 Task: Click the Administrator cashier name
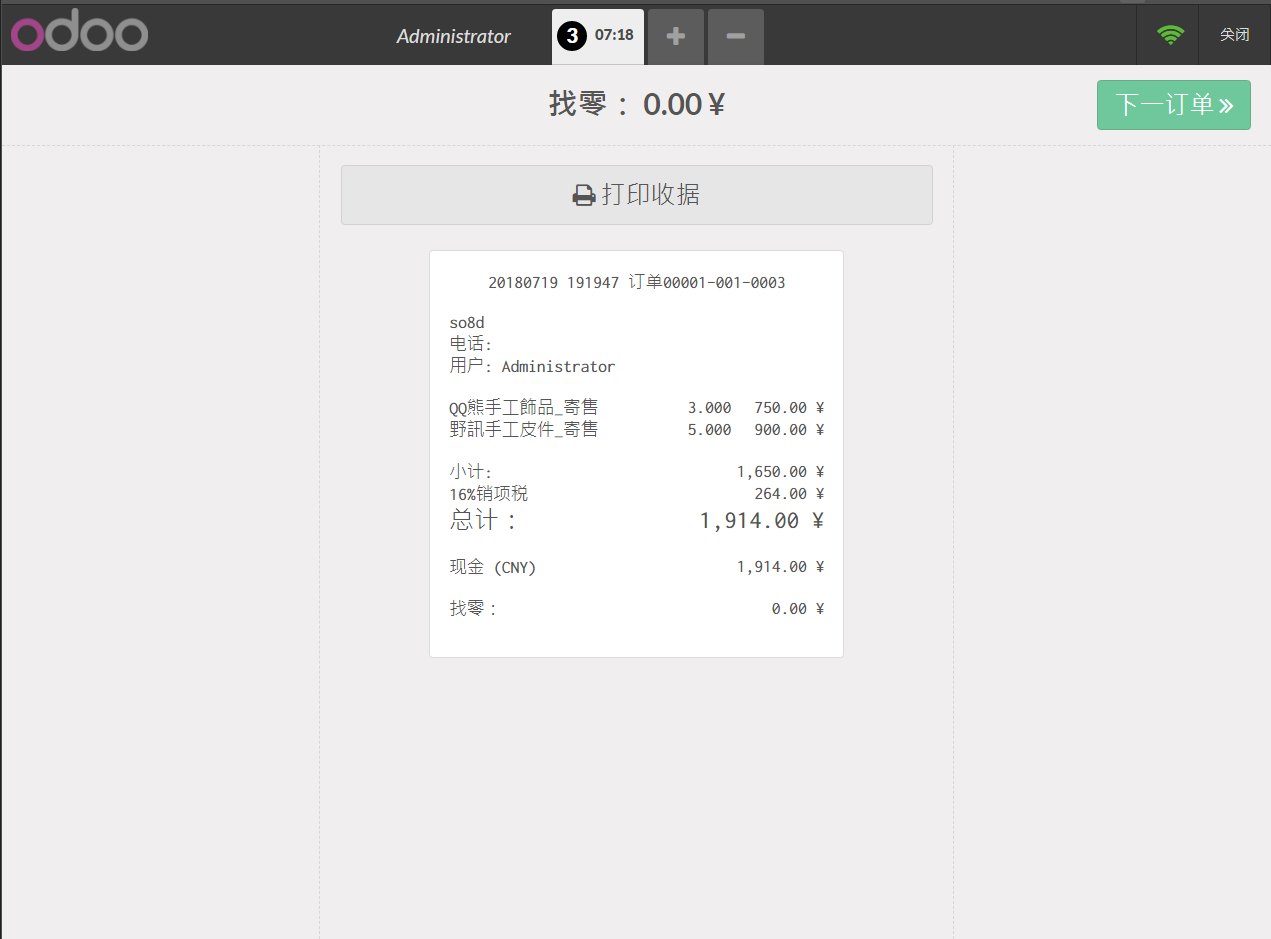453,36
